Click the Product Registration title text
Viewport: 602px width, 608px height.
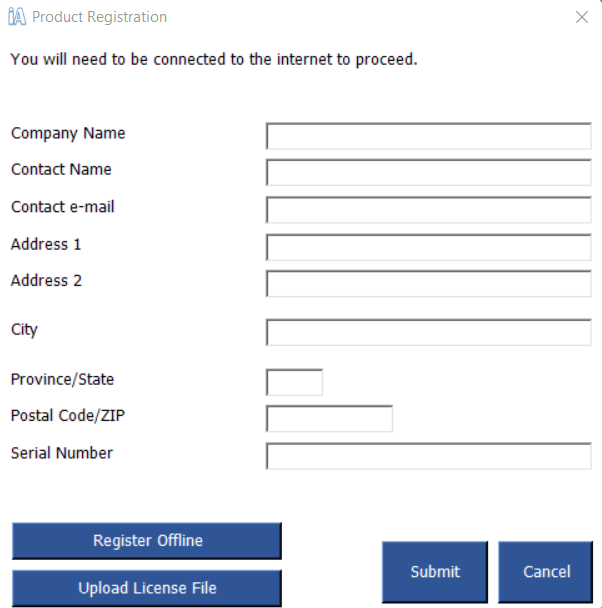(99, 17)
